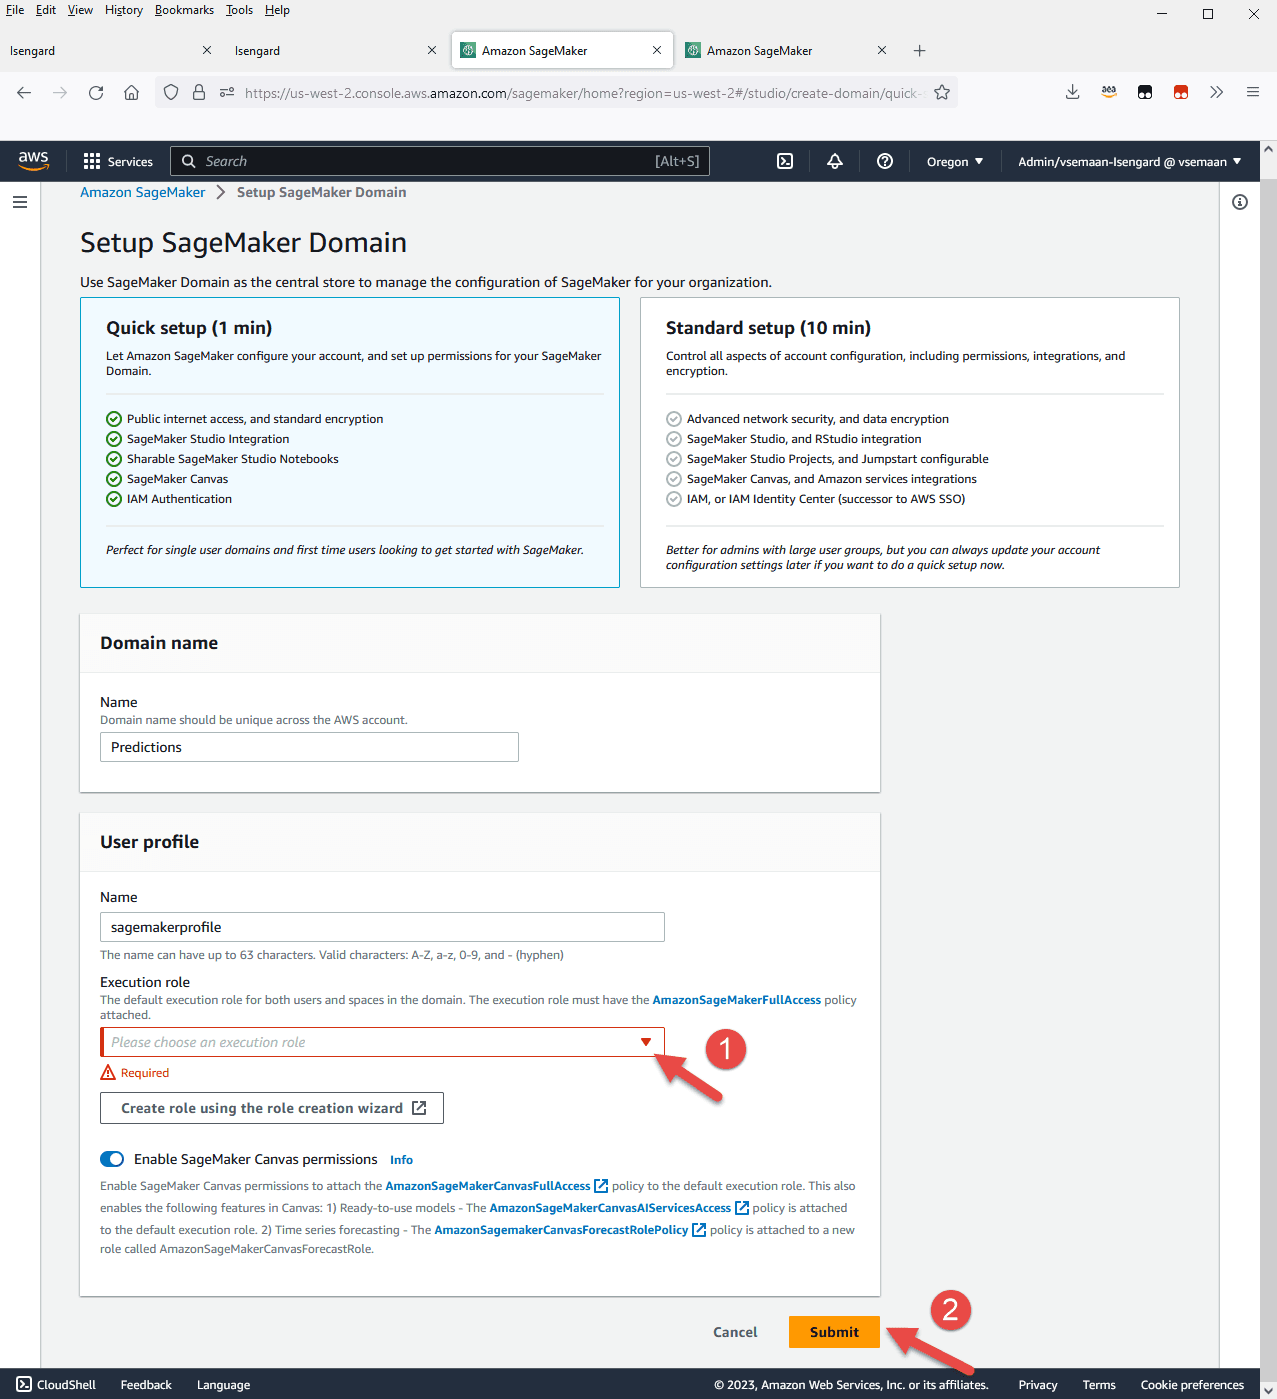Go to browser home page icon

[131, 93]
